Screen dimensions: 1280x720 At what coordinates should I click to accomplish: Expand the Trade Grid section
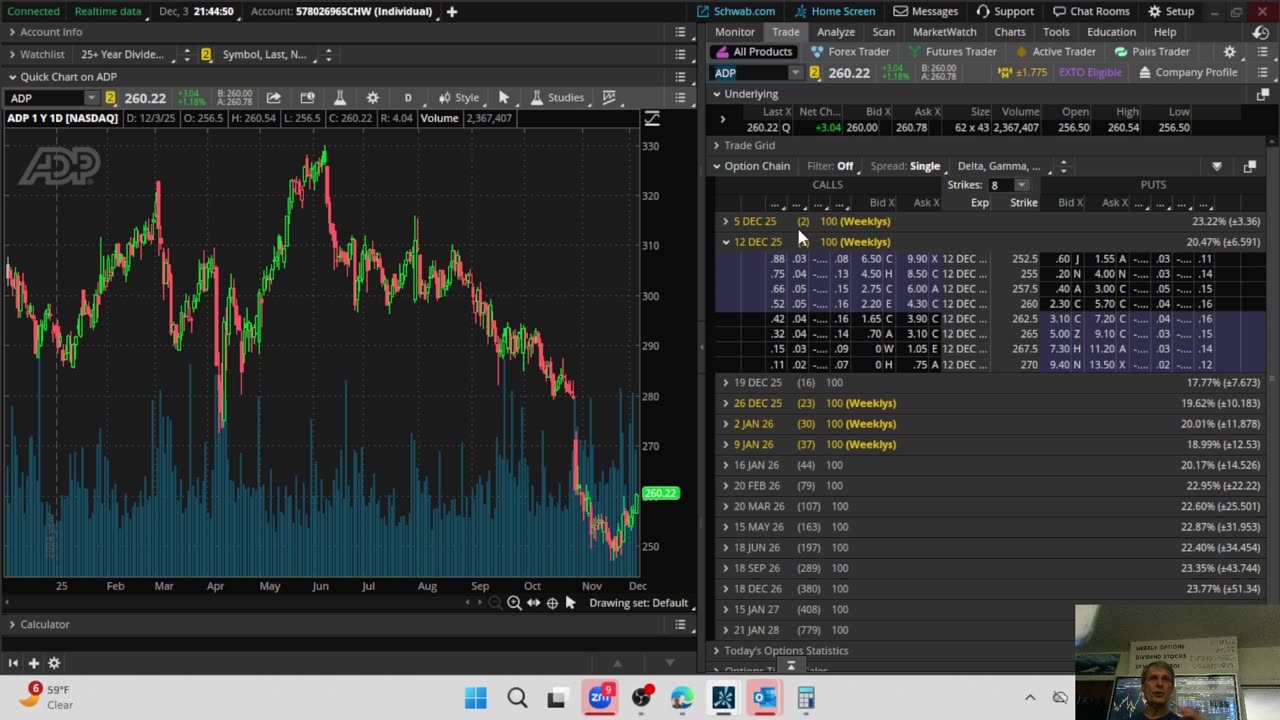click(x=716, y=146)
